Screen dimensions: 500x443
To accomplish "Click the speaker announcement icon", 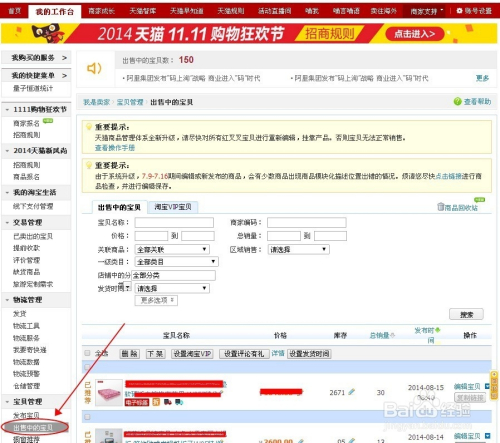I will [94, 68].
